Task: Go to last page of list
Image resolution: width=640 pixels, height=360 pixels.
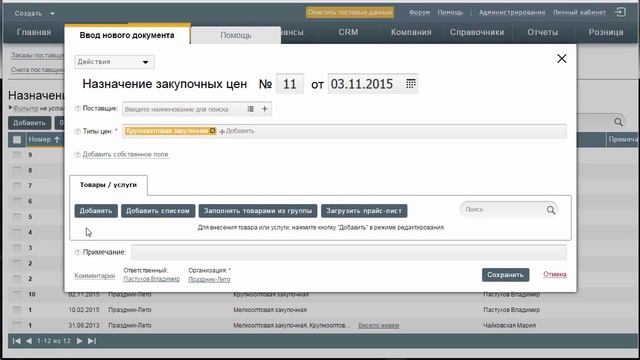Action: pyautogui.click(x=92, y=341)
